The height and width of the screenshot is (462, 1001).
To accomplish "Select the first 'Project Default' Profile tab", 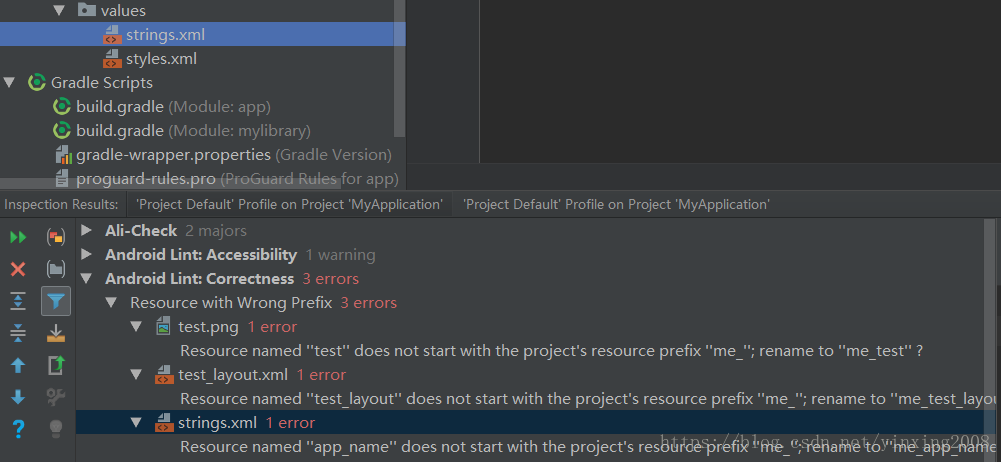I will click(289, 205).
